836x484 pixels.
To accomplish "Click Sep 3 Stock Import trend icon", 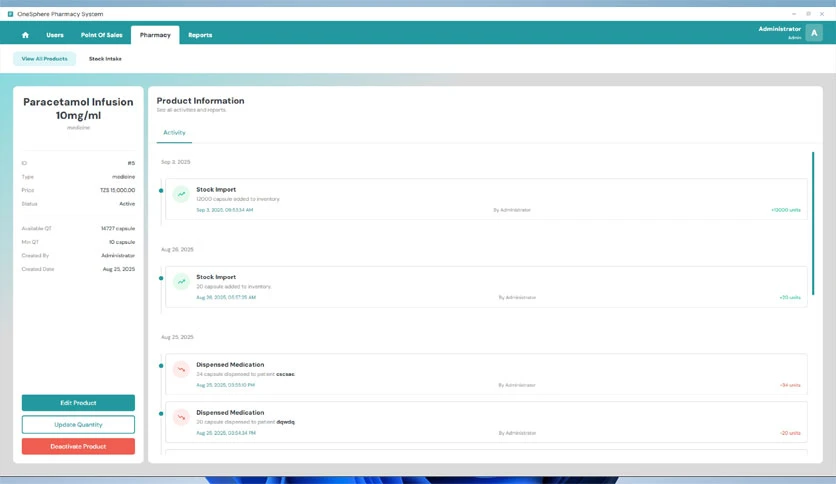I will click(181, 194).
